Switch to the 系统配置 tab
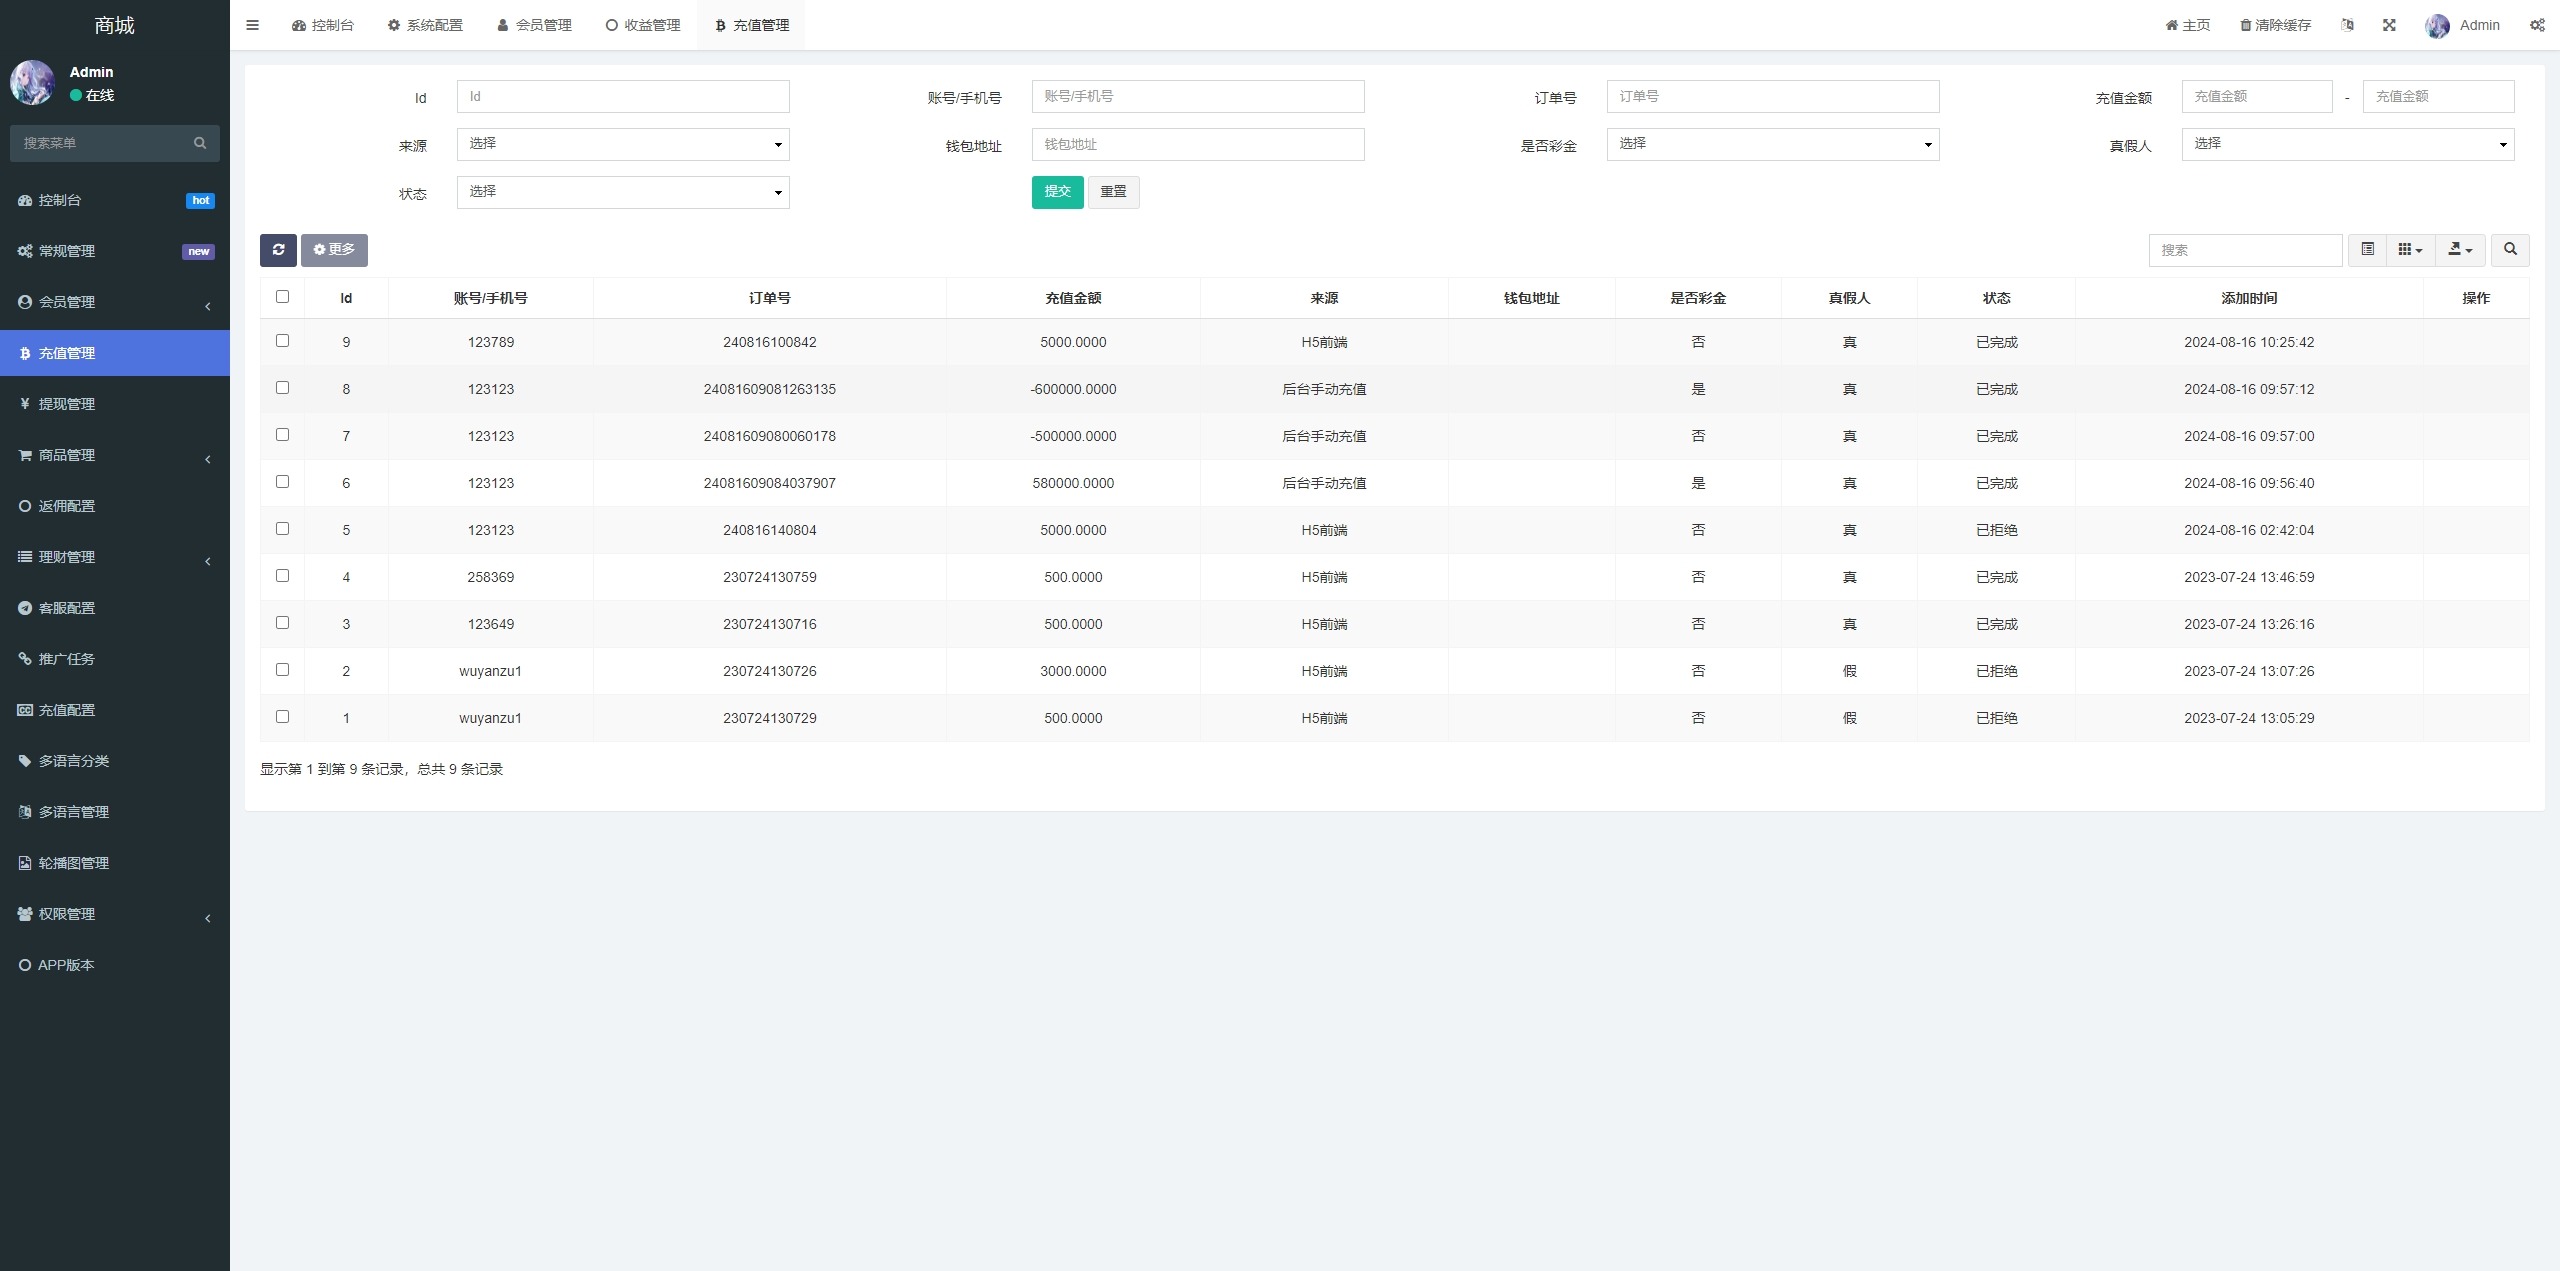Viewport: 2560px width, 1271px height. tap(425, 25)
